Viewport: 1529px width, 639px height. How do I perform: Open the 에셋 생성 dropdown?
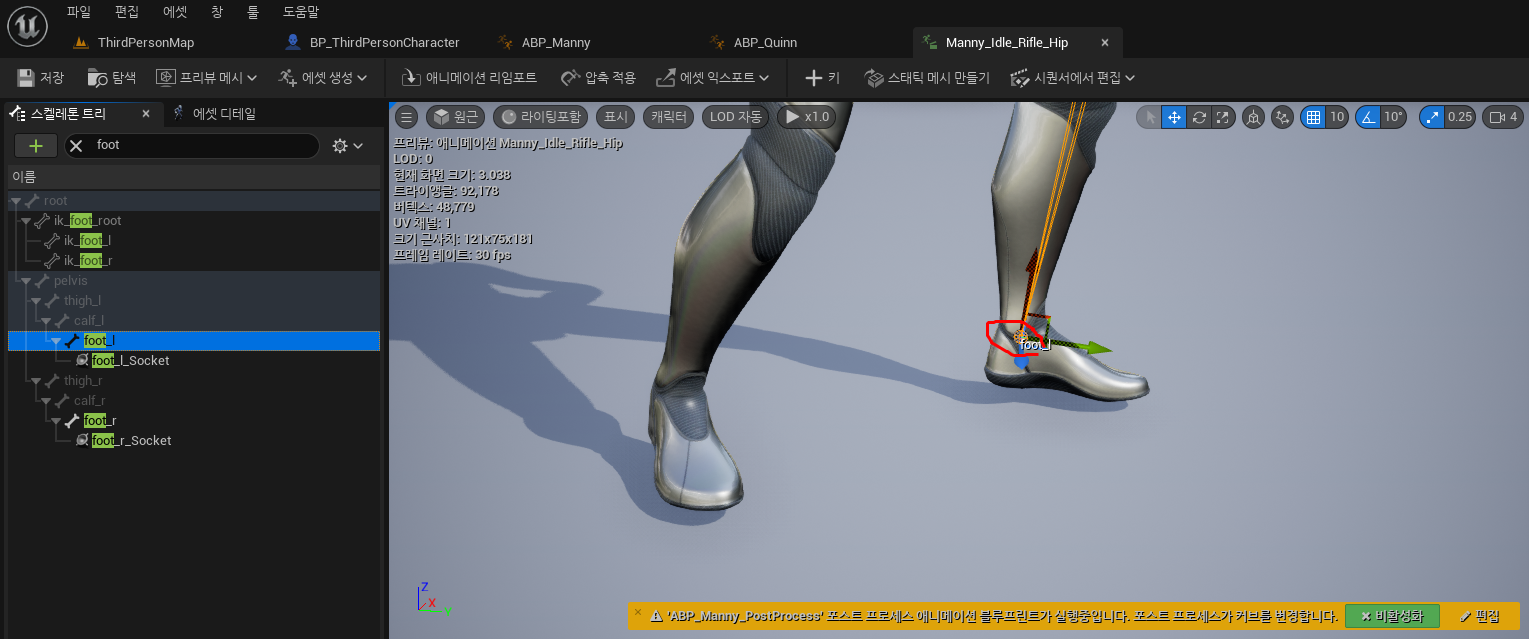click(322, 77)
